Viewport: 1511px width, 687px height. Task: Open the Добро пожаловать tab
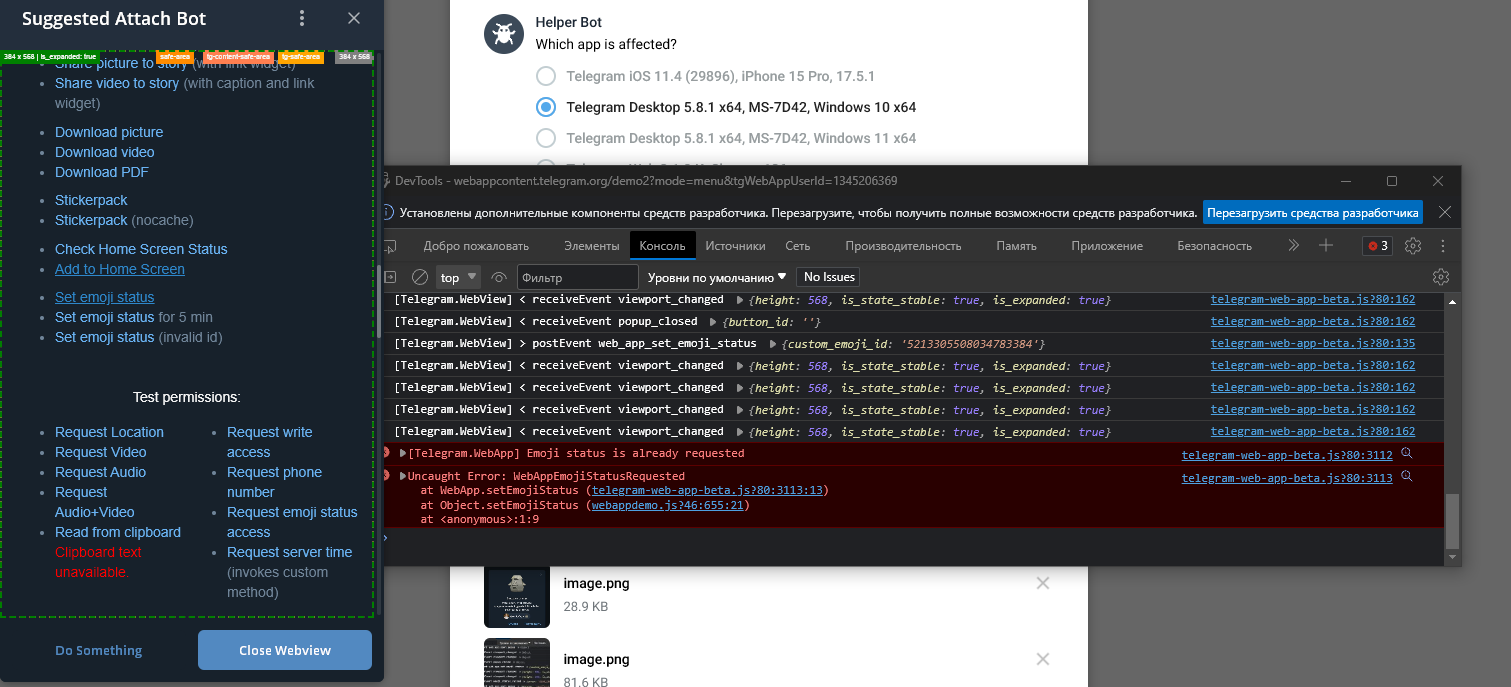[476, 245]
